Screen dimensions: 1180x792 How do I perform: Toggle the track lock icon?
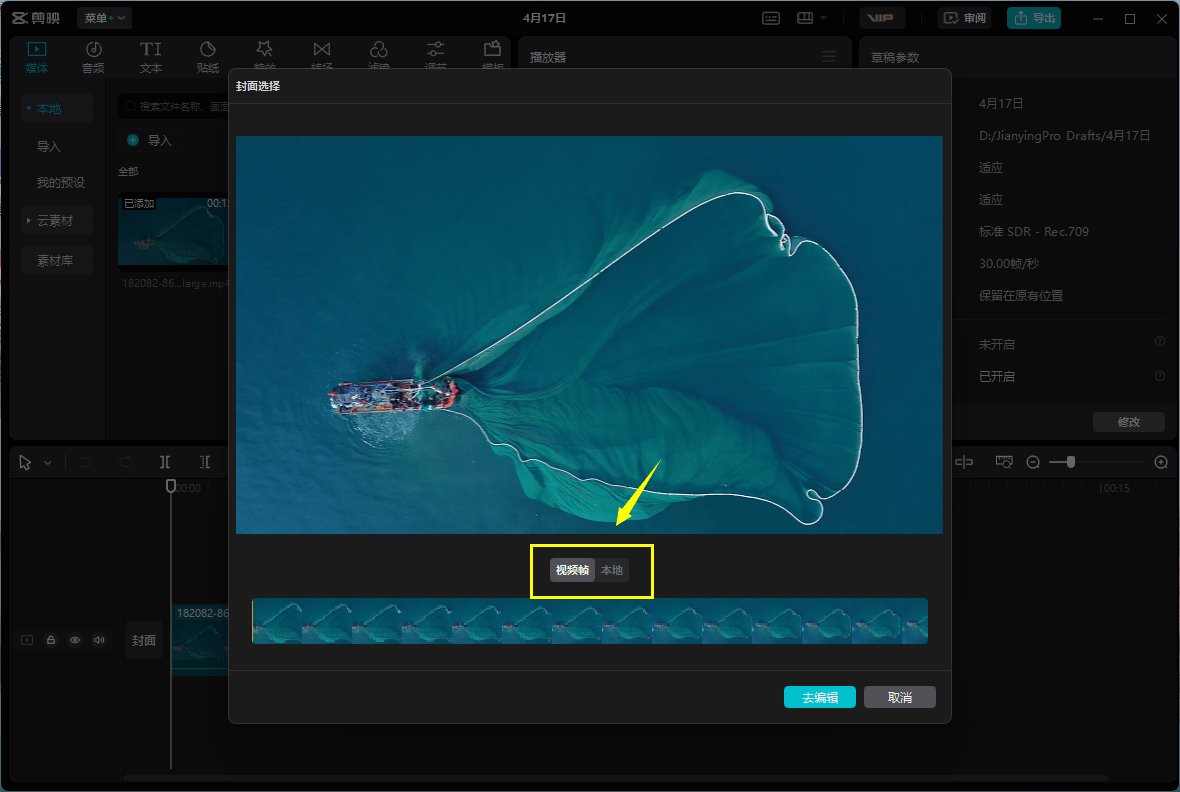51,640
